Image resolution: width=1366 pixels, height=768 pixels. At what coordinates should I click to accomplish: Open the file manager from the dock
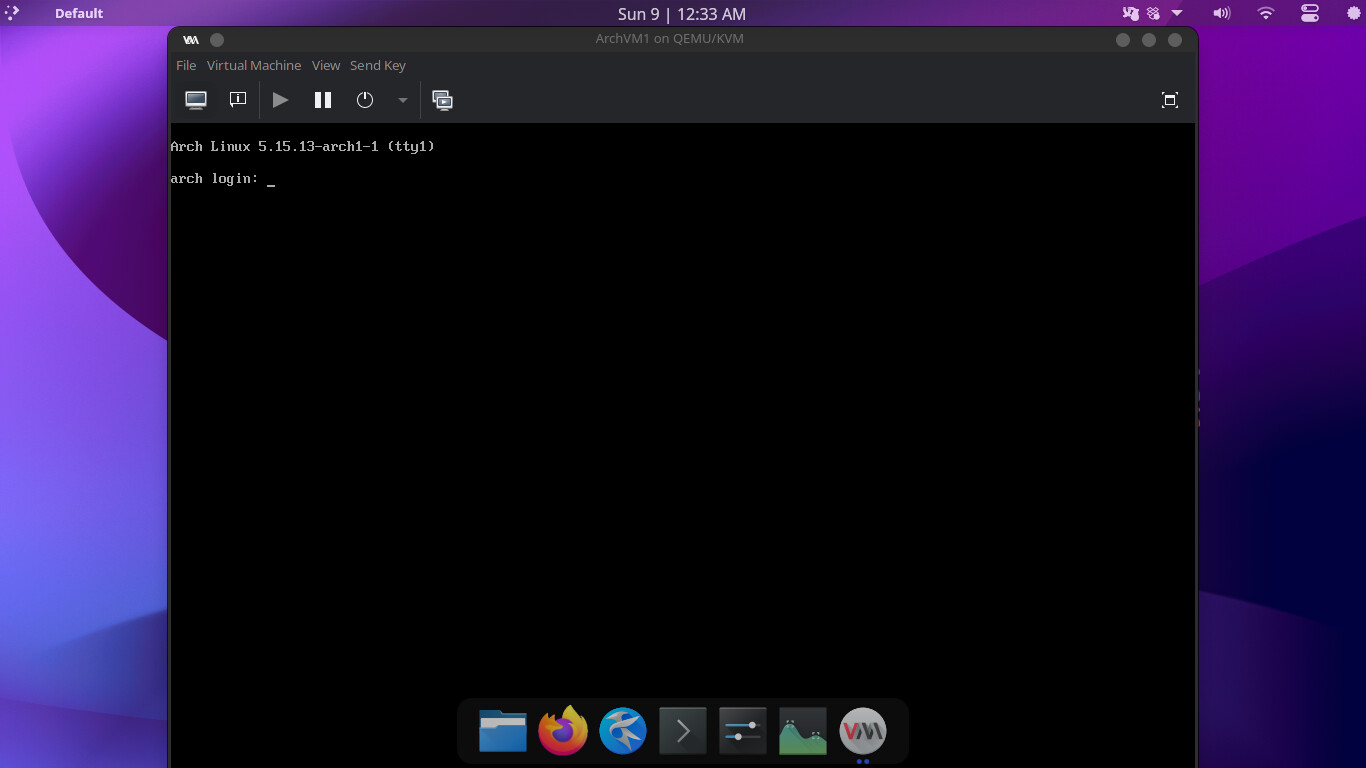click(503, 731)
